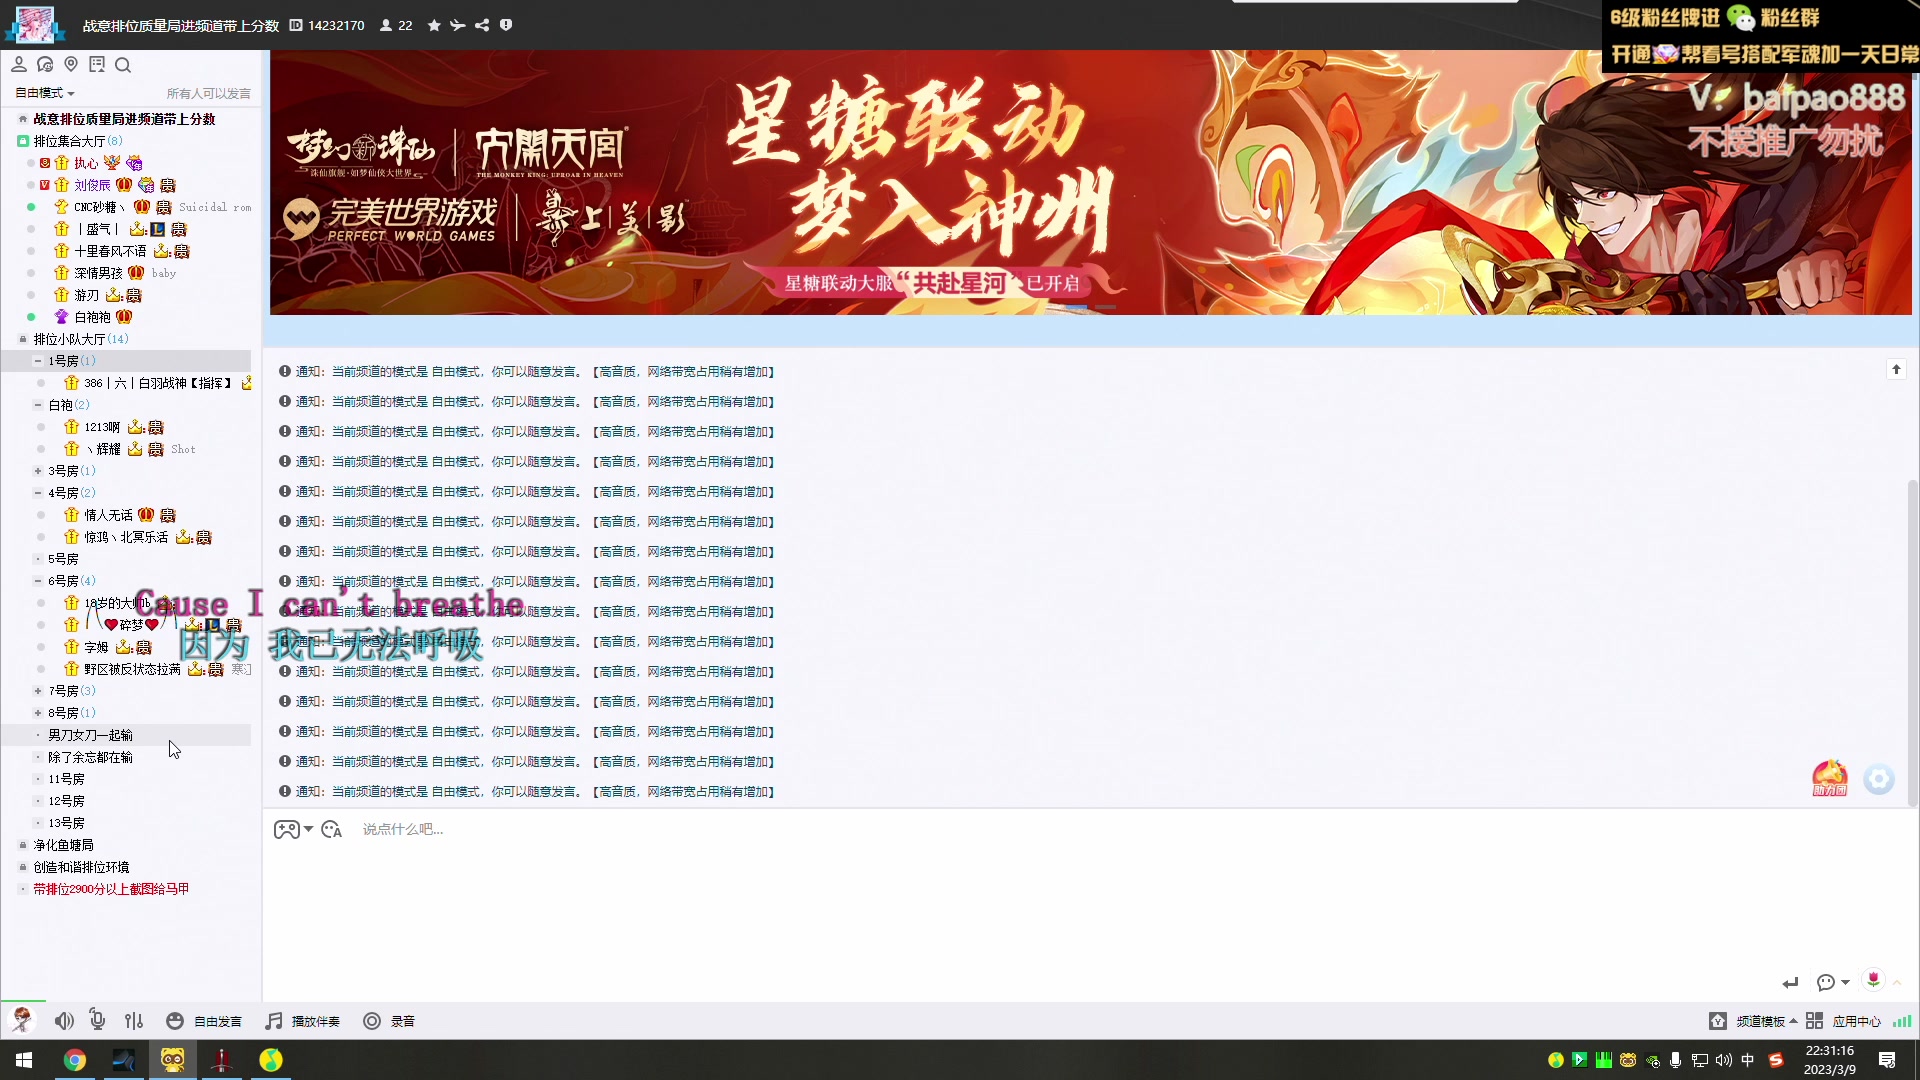The width and height of the screenshot is (1920, 1080).
Task: Join the 12号房 sub-channel
Action: click(x=66, y=801)
